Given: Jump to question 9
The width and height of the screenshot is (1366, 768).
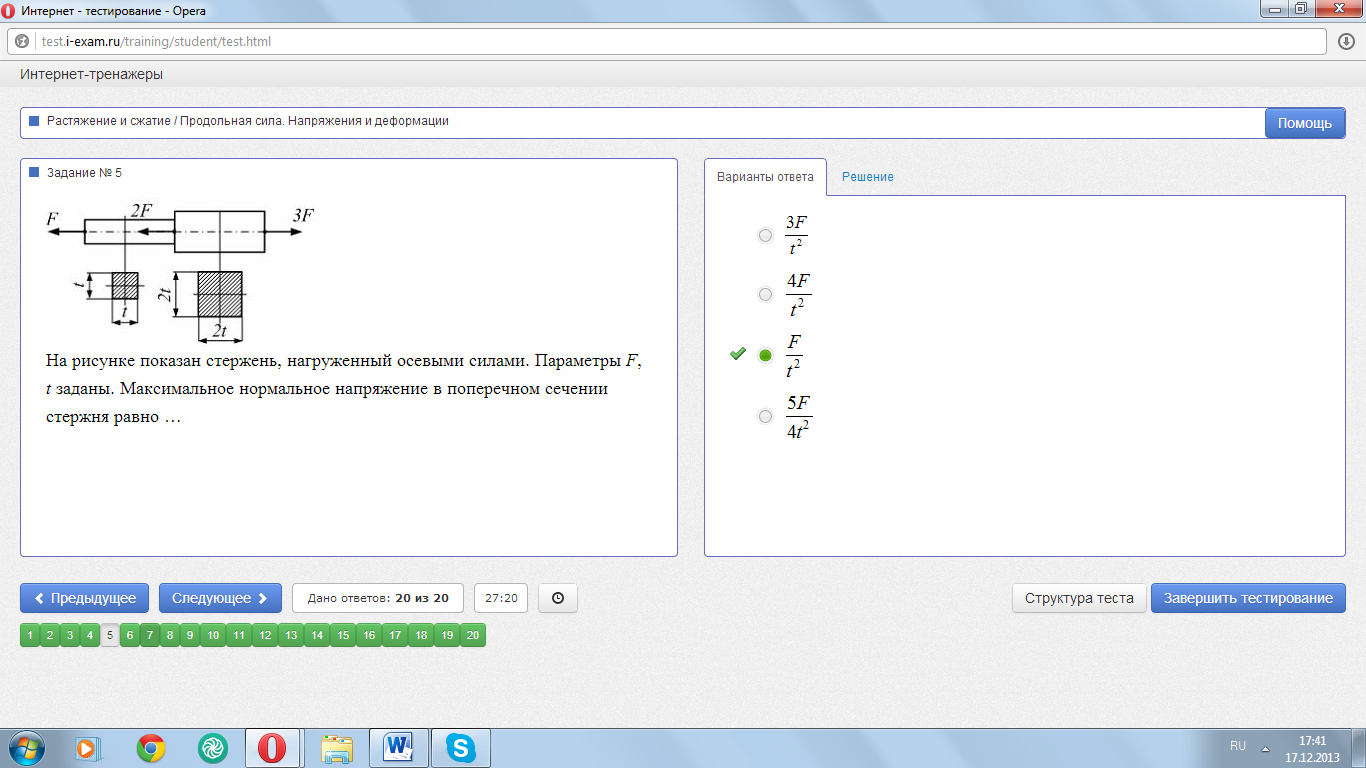Looking at the screenshot, I should 190,635.
